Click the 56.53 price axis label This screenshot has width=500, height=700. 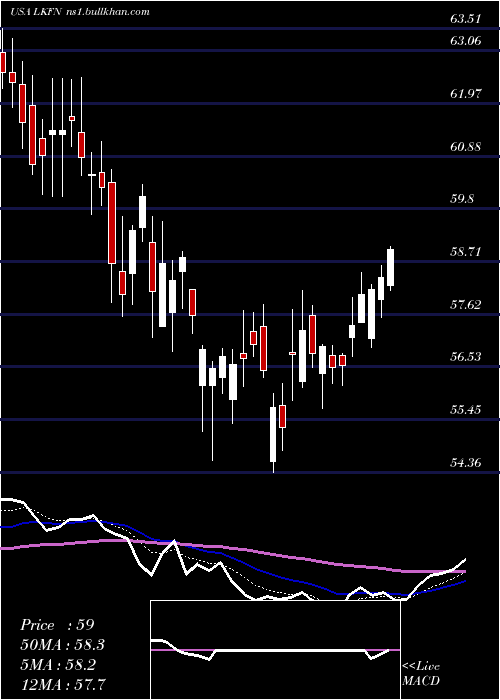(466, 357)
